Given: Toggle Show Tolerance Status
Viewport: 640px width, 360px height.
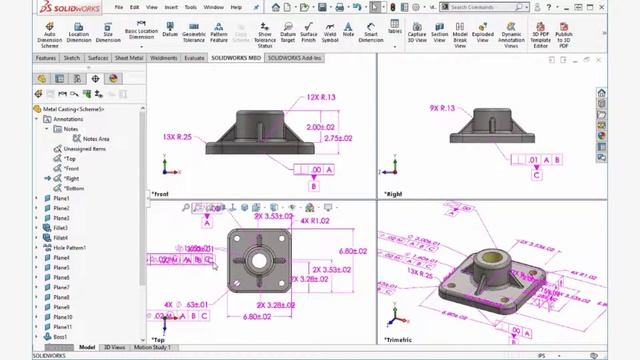Looking at the screenshot, I should tap(264, 35).
